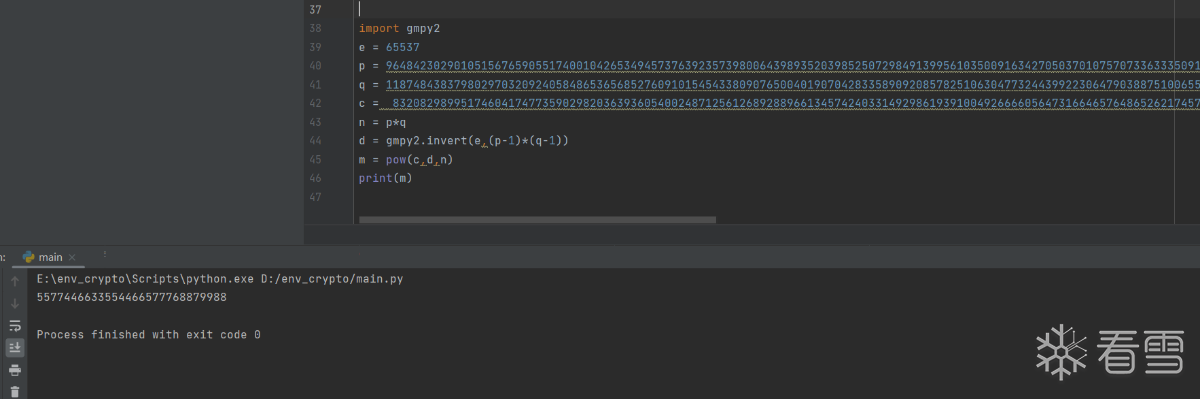Select the main run tab
The height and width of the screenshot is (399, 1200).
45,257
